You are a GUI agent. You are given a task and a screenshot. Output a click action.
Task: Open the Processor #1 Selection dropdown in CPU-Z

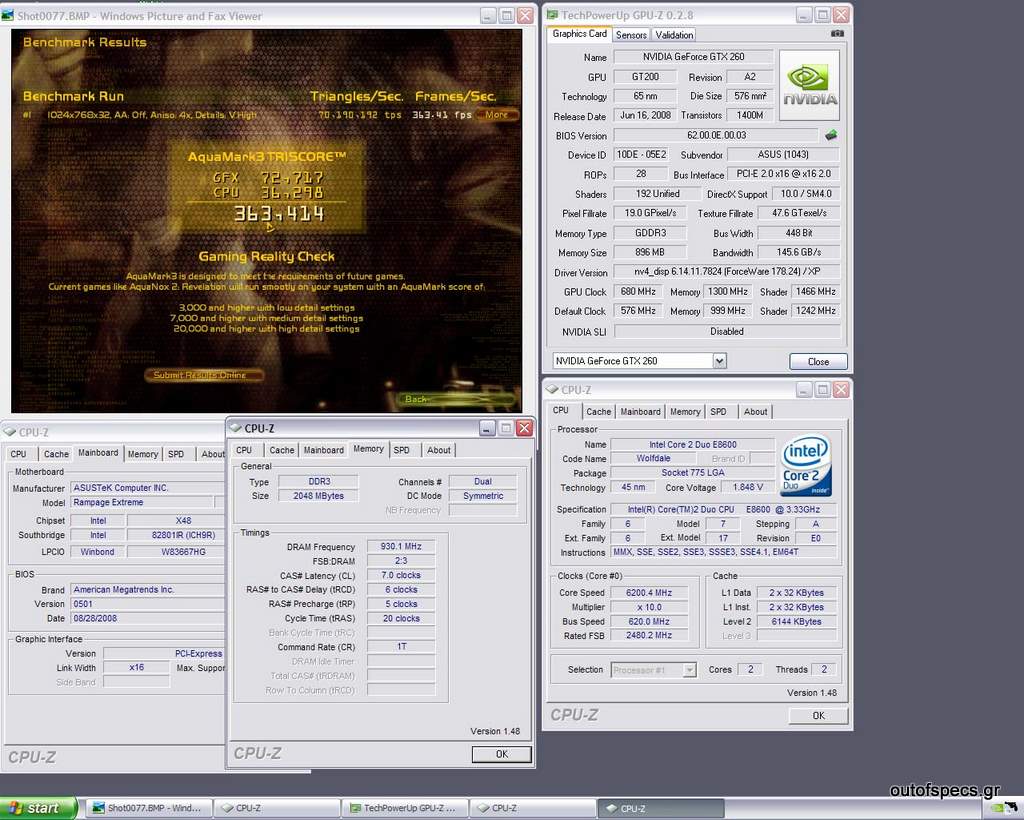[689, 670]
